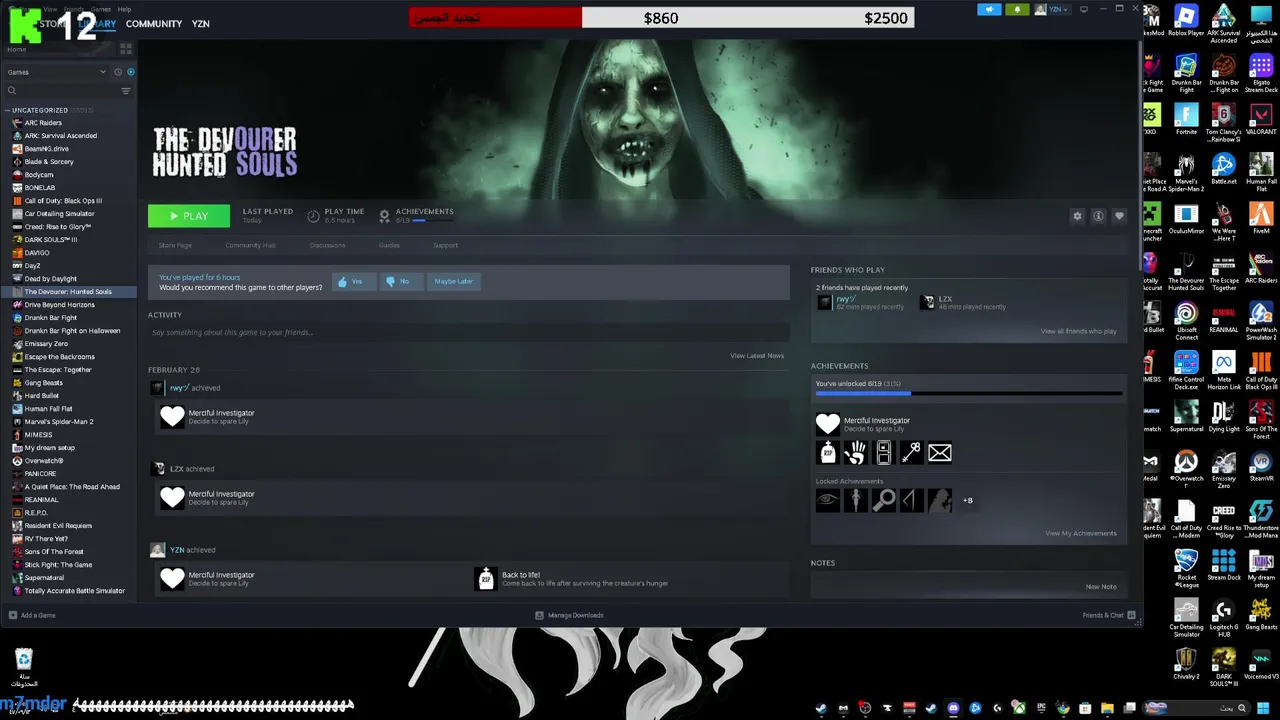Select Totally Accurate Battle Simulator in list
Viewport: 1280px width, 720px height.
point(74,591)
